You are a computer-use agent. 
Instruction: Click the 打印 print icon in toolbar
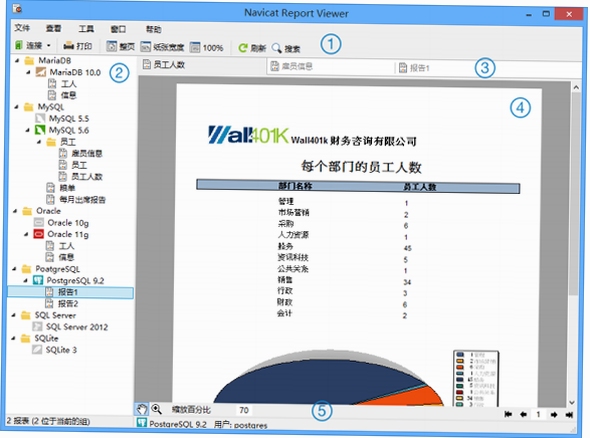tap(68, 46)
